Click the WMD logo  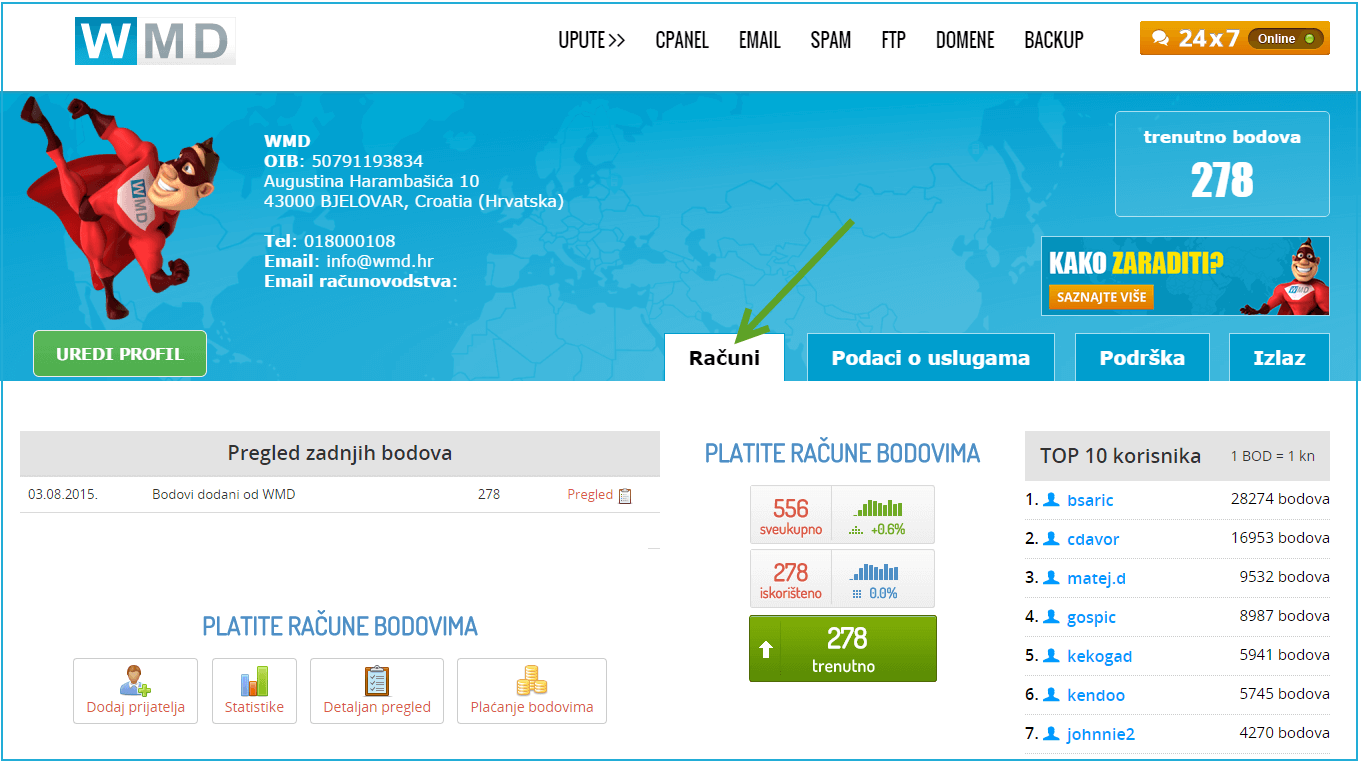point(155,40)
